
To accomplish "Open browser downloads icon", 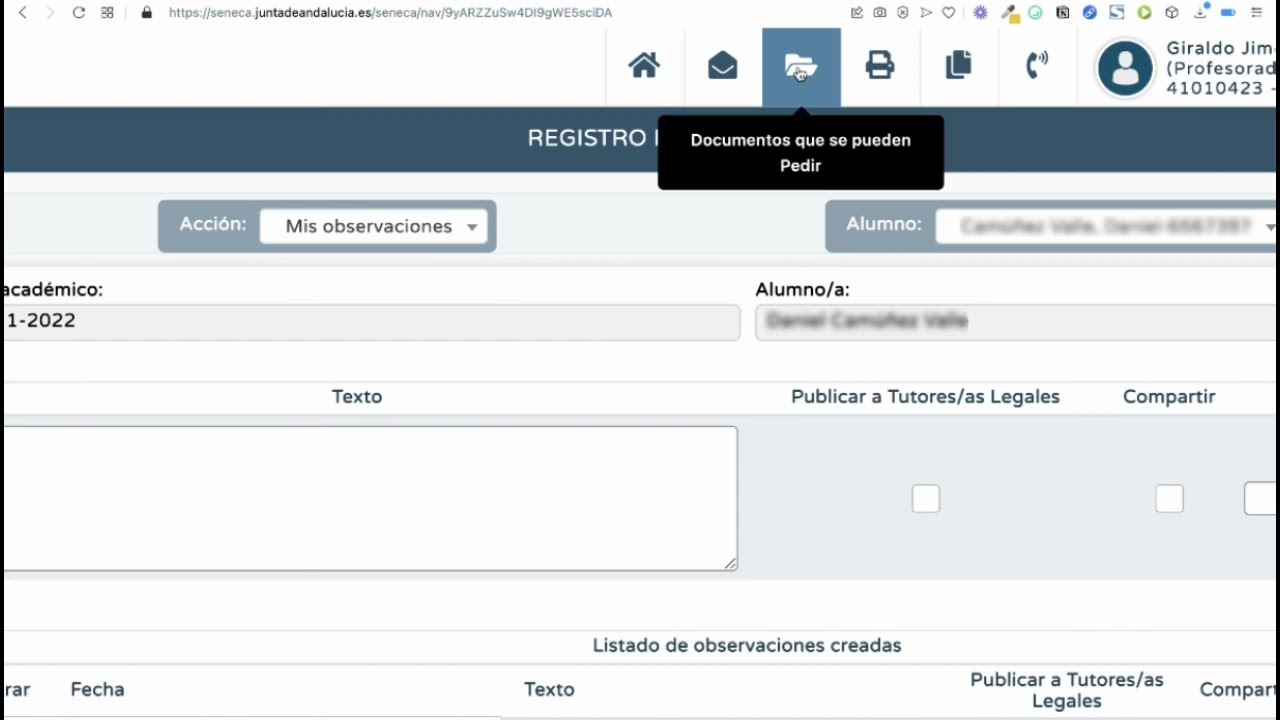I will point(1201,12).
